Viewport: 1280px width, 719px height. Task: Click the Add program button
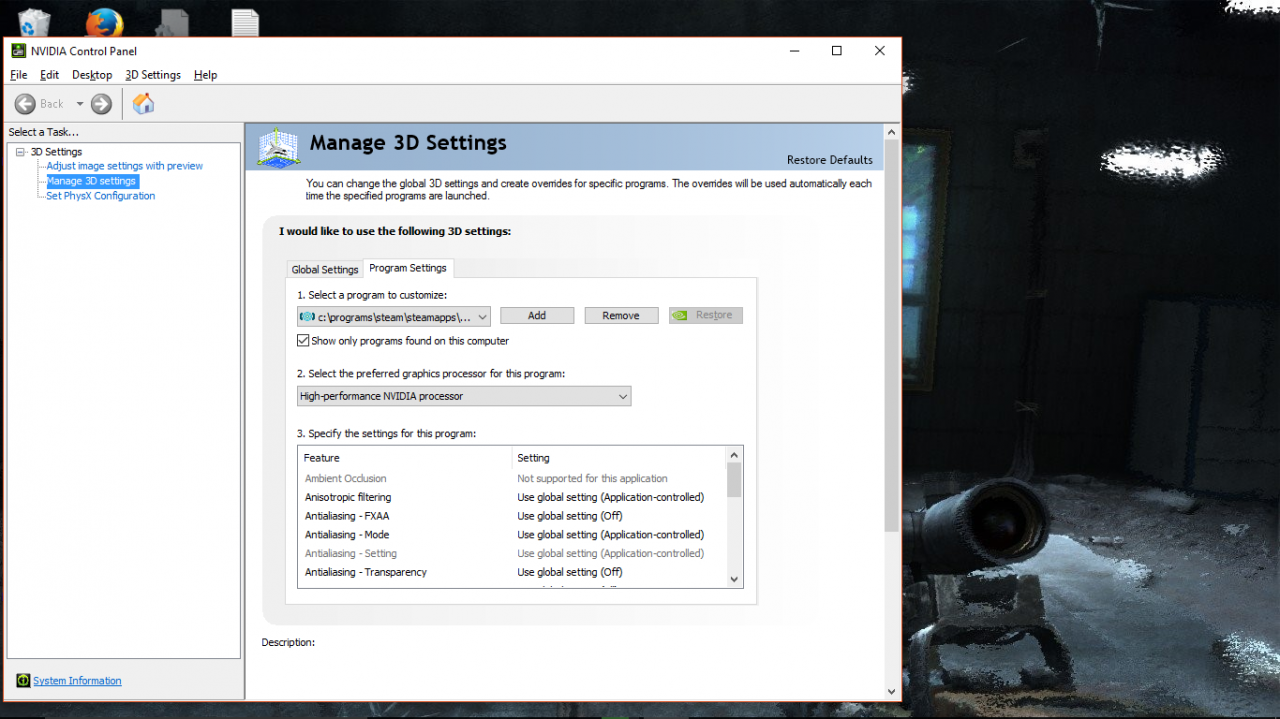pos(537,316)
